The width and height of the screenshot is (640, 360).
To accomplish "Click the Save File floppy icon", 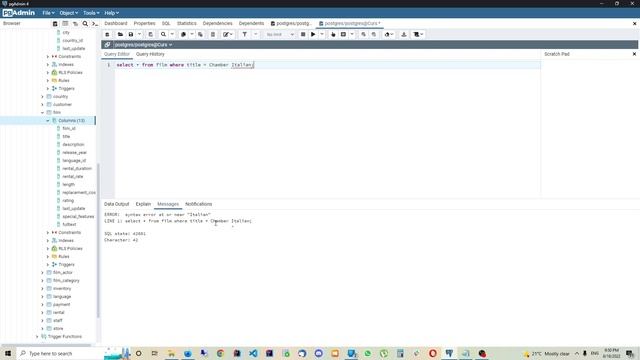I will pyautogui.click(x=131, y=34).
